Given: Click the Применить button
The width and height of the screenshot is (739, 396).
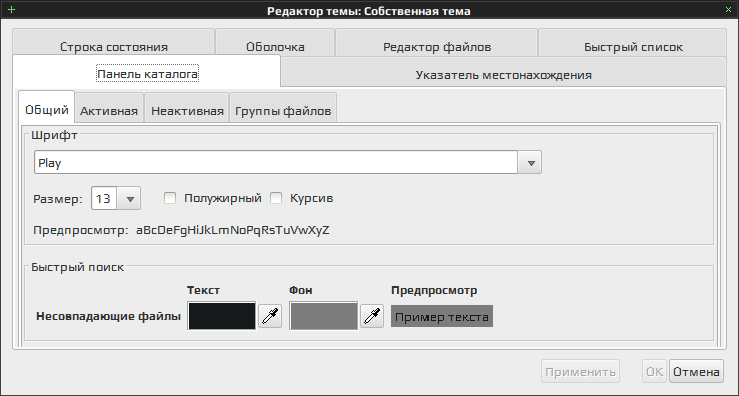Looking at the screenshot, I should pyautogui.click(x=580, y=372).
